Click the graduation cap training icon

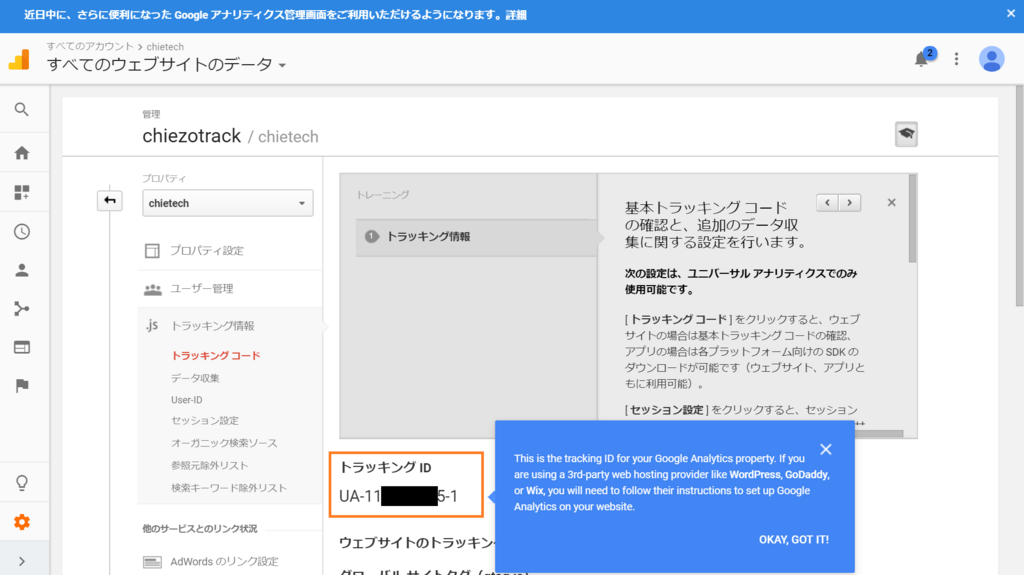click(x=906, y=134)
